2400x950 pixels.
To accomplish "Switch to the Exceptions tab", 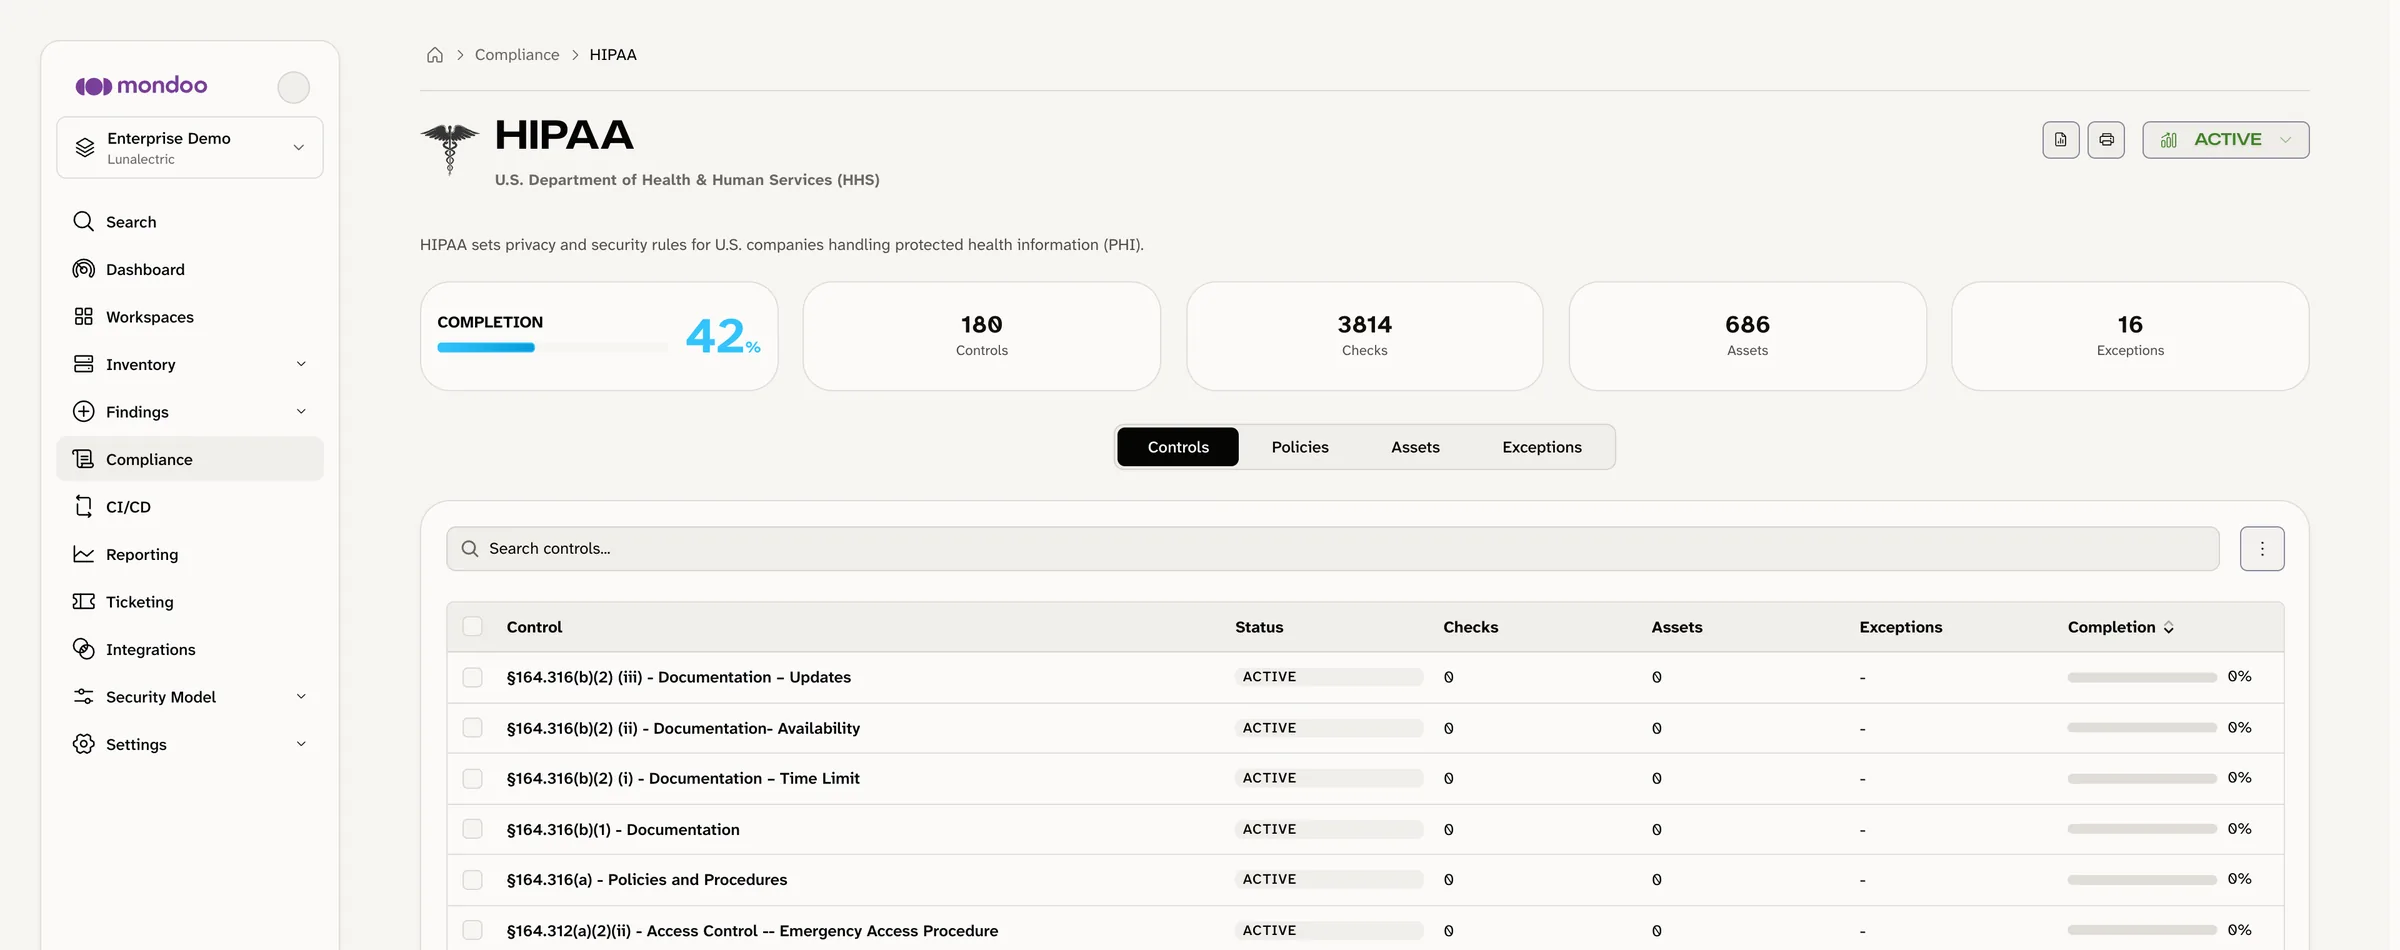I will point(1542,447).
